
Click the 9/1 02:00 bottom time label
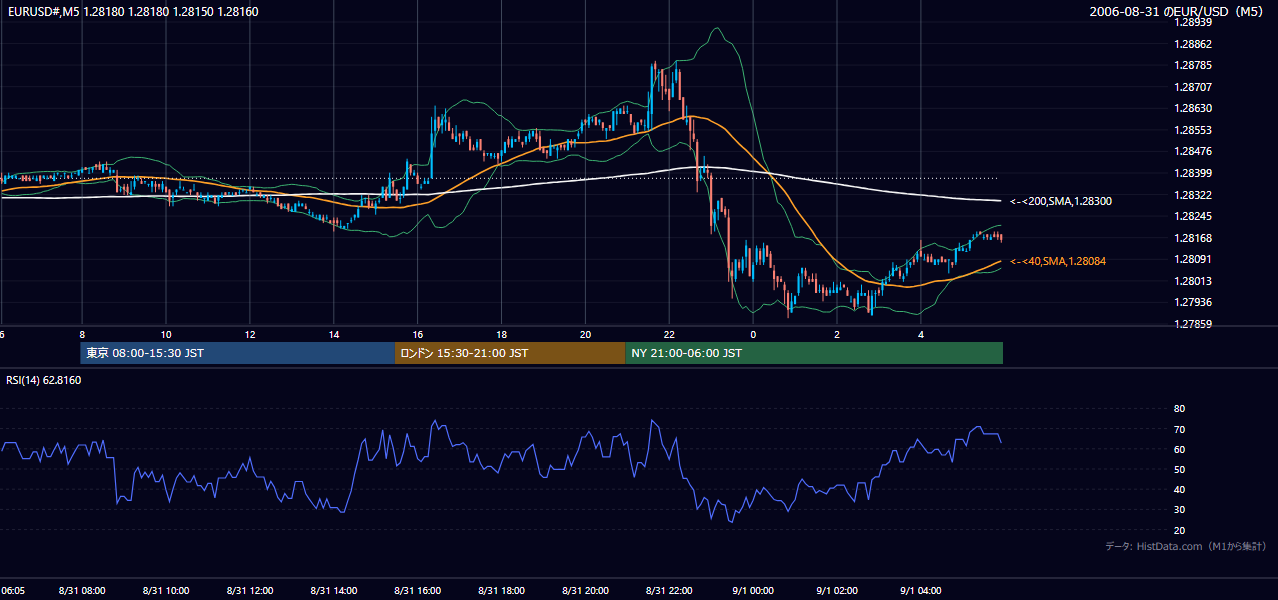point(837,591)
